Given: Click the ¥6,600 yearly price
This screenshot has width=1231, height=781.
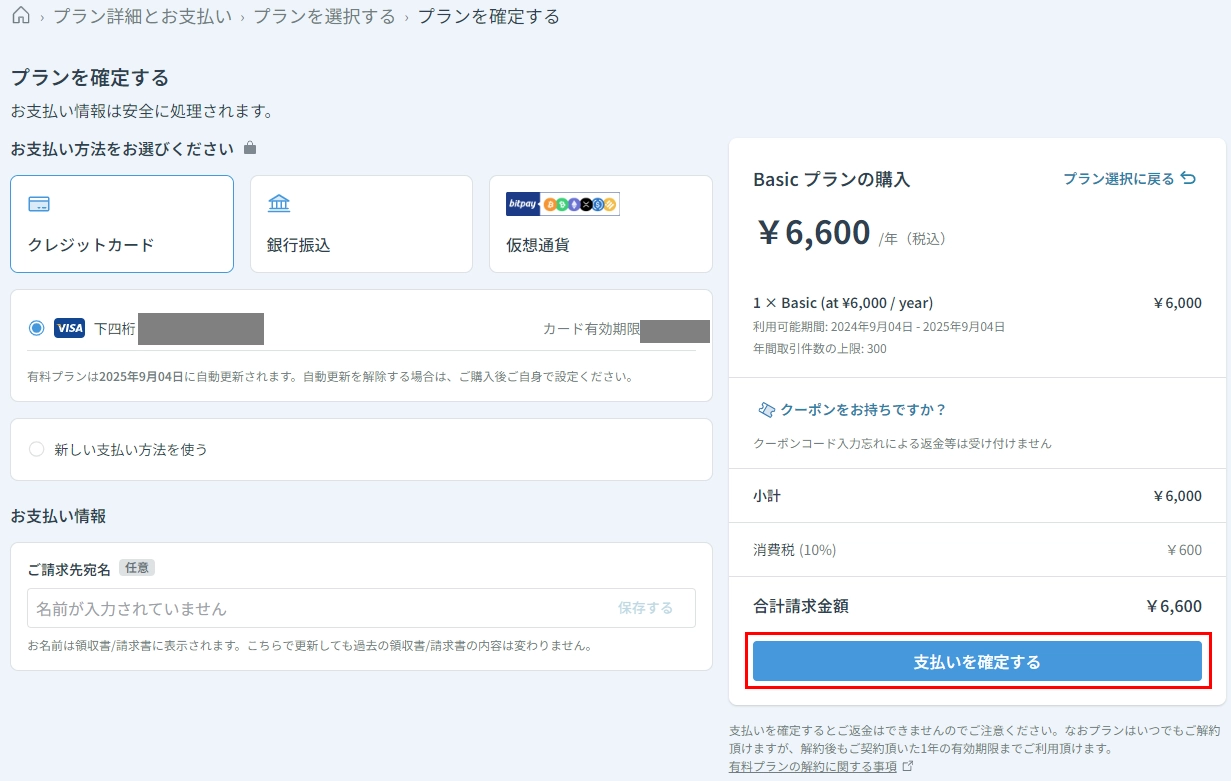Looking at the screenshot, I should [x=814, y=232].
